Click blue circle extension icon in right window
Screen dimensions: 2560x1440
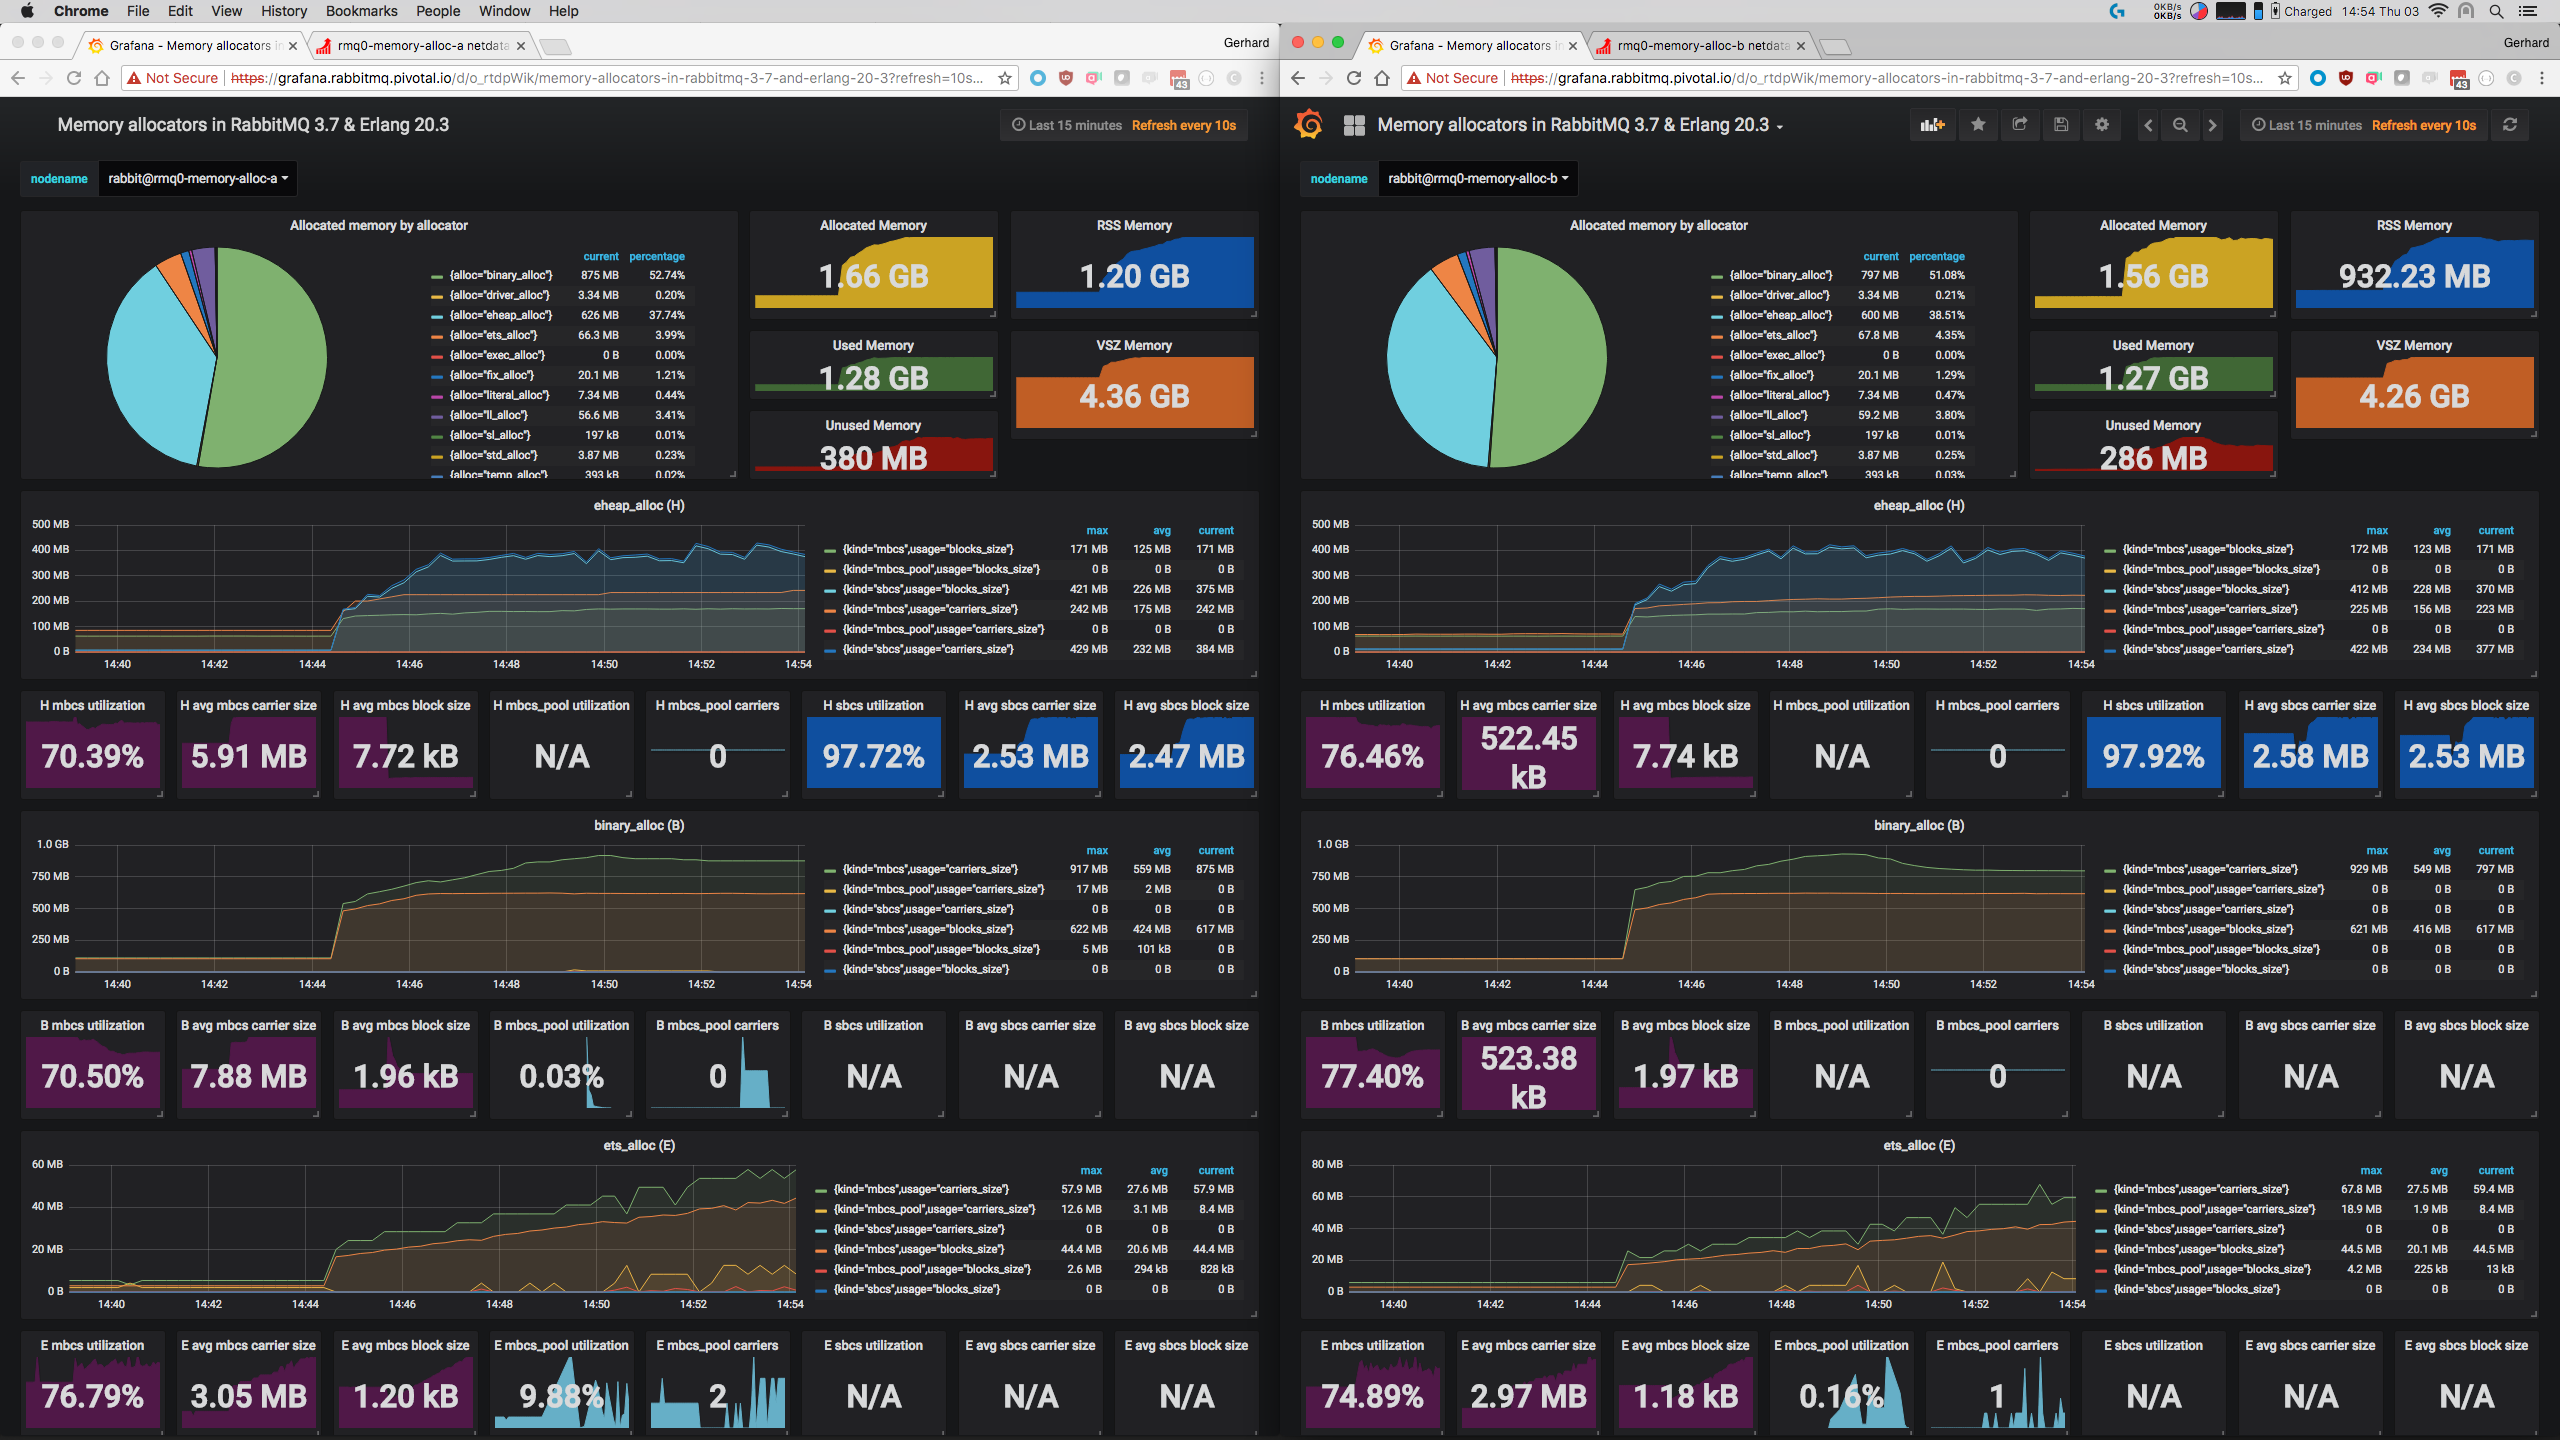coord(2318,78)
